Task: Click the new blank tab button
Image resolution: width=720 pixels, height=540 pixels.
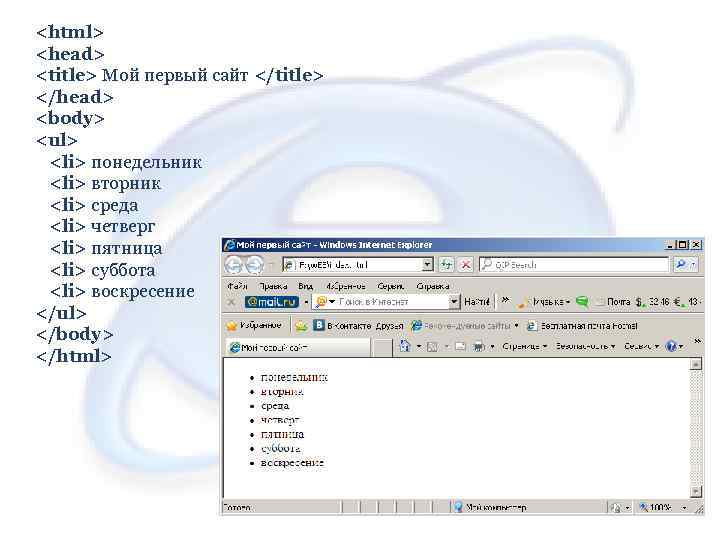Action: (382, 348)
